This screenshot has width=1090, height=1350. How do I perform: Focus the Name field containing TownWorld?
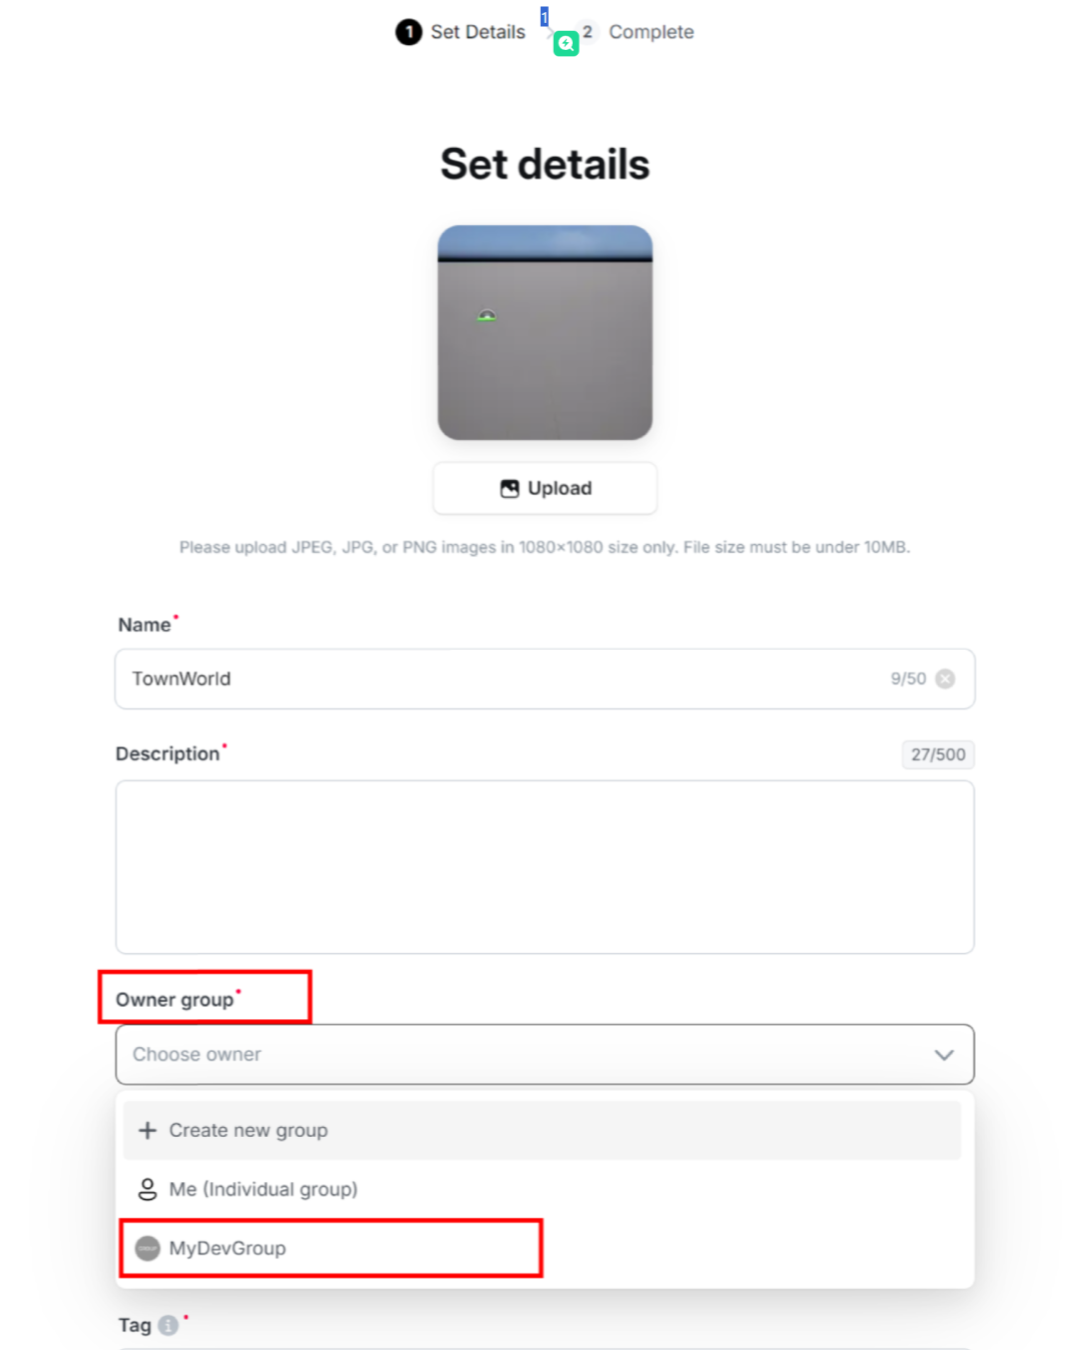500,679
